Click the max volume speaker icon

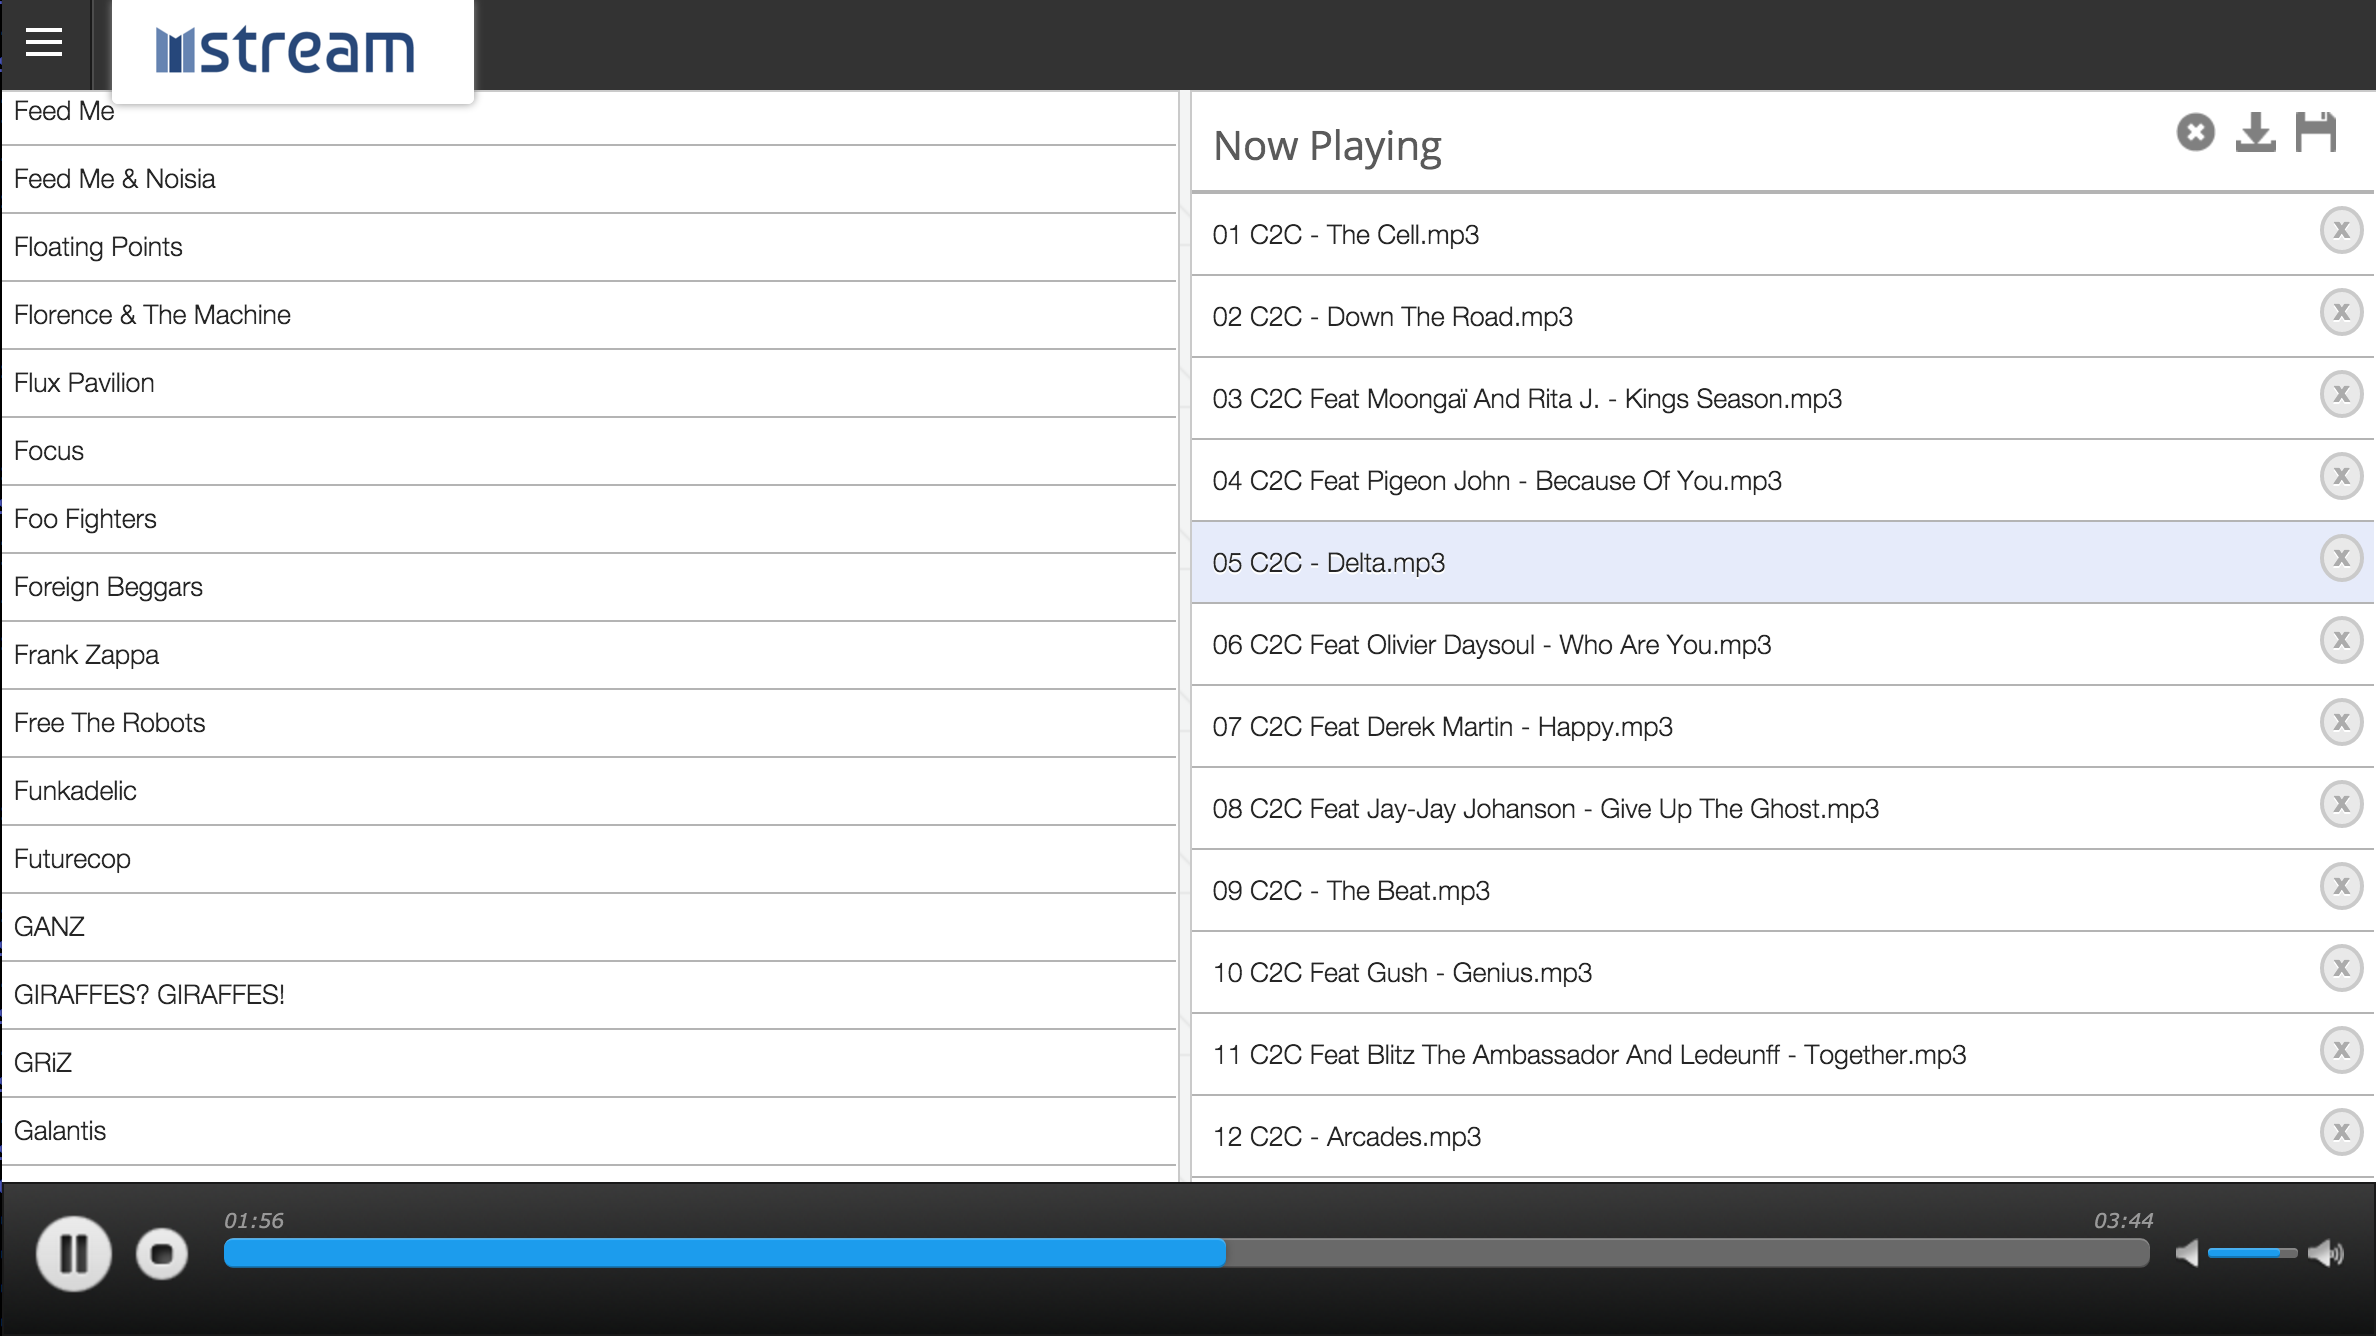tap(2326, 1253)
